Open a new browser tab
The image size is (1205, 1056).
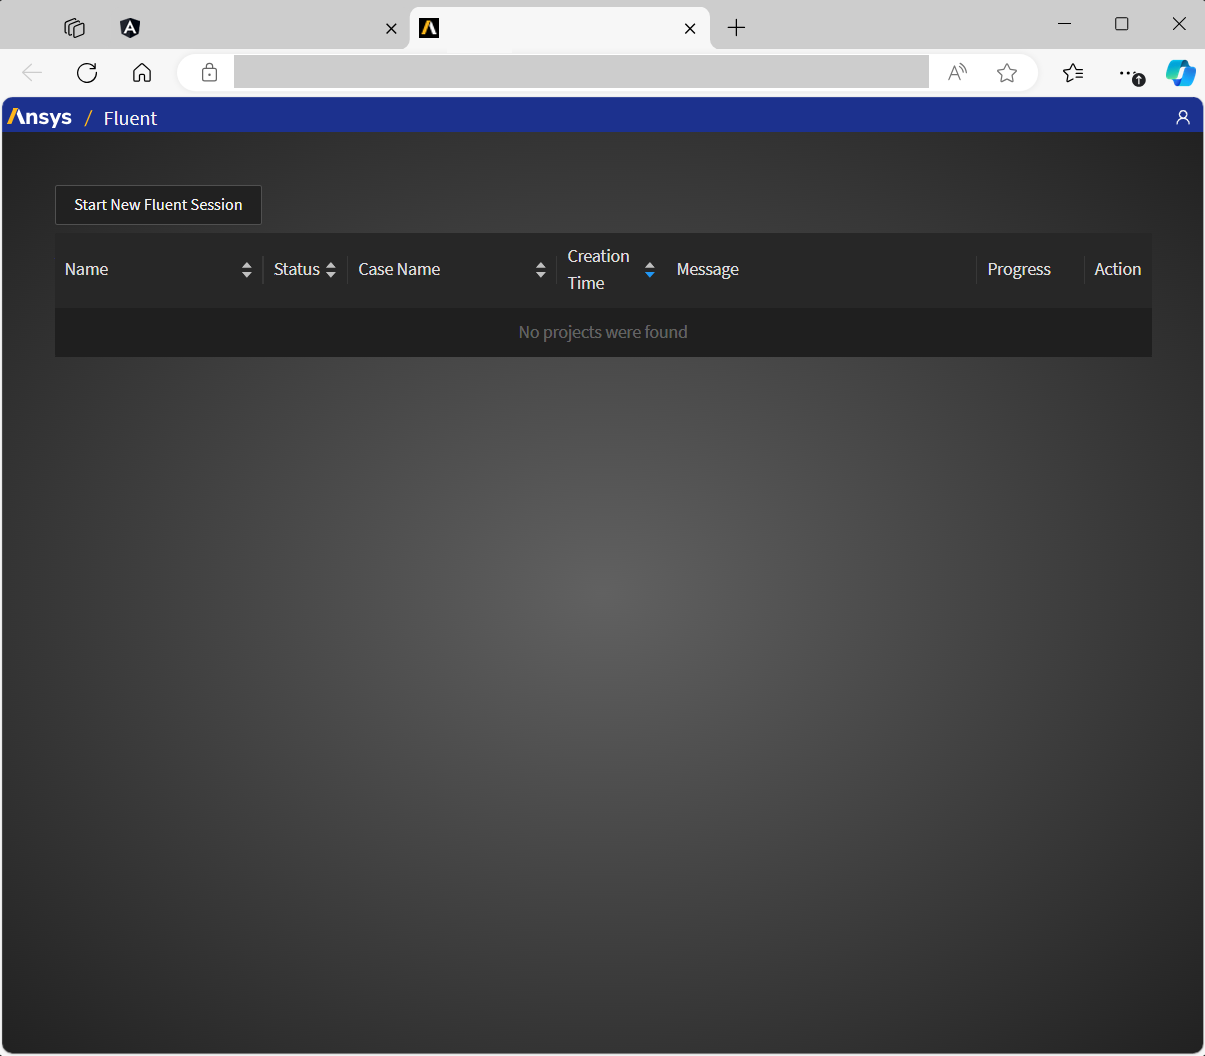click(x=736, y=28)
